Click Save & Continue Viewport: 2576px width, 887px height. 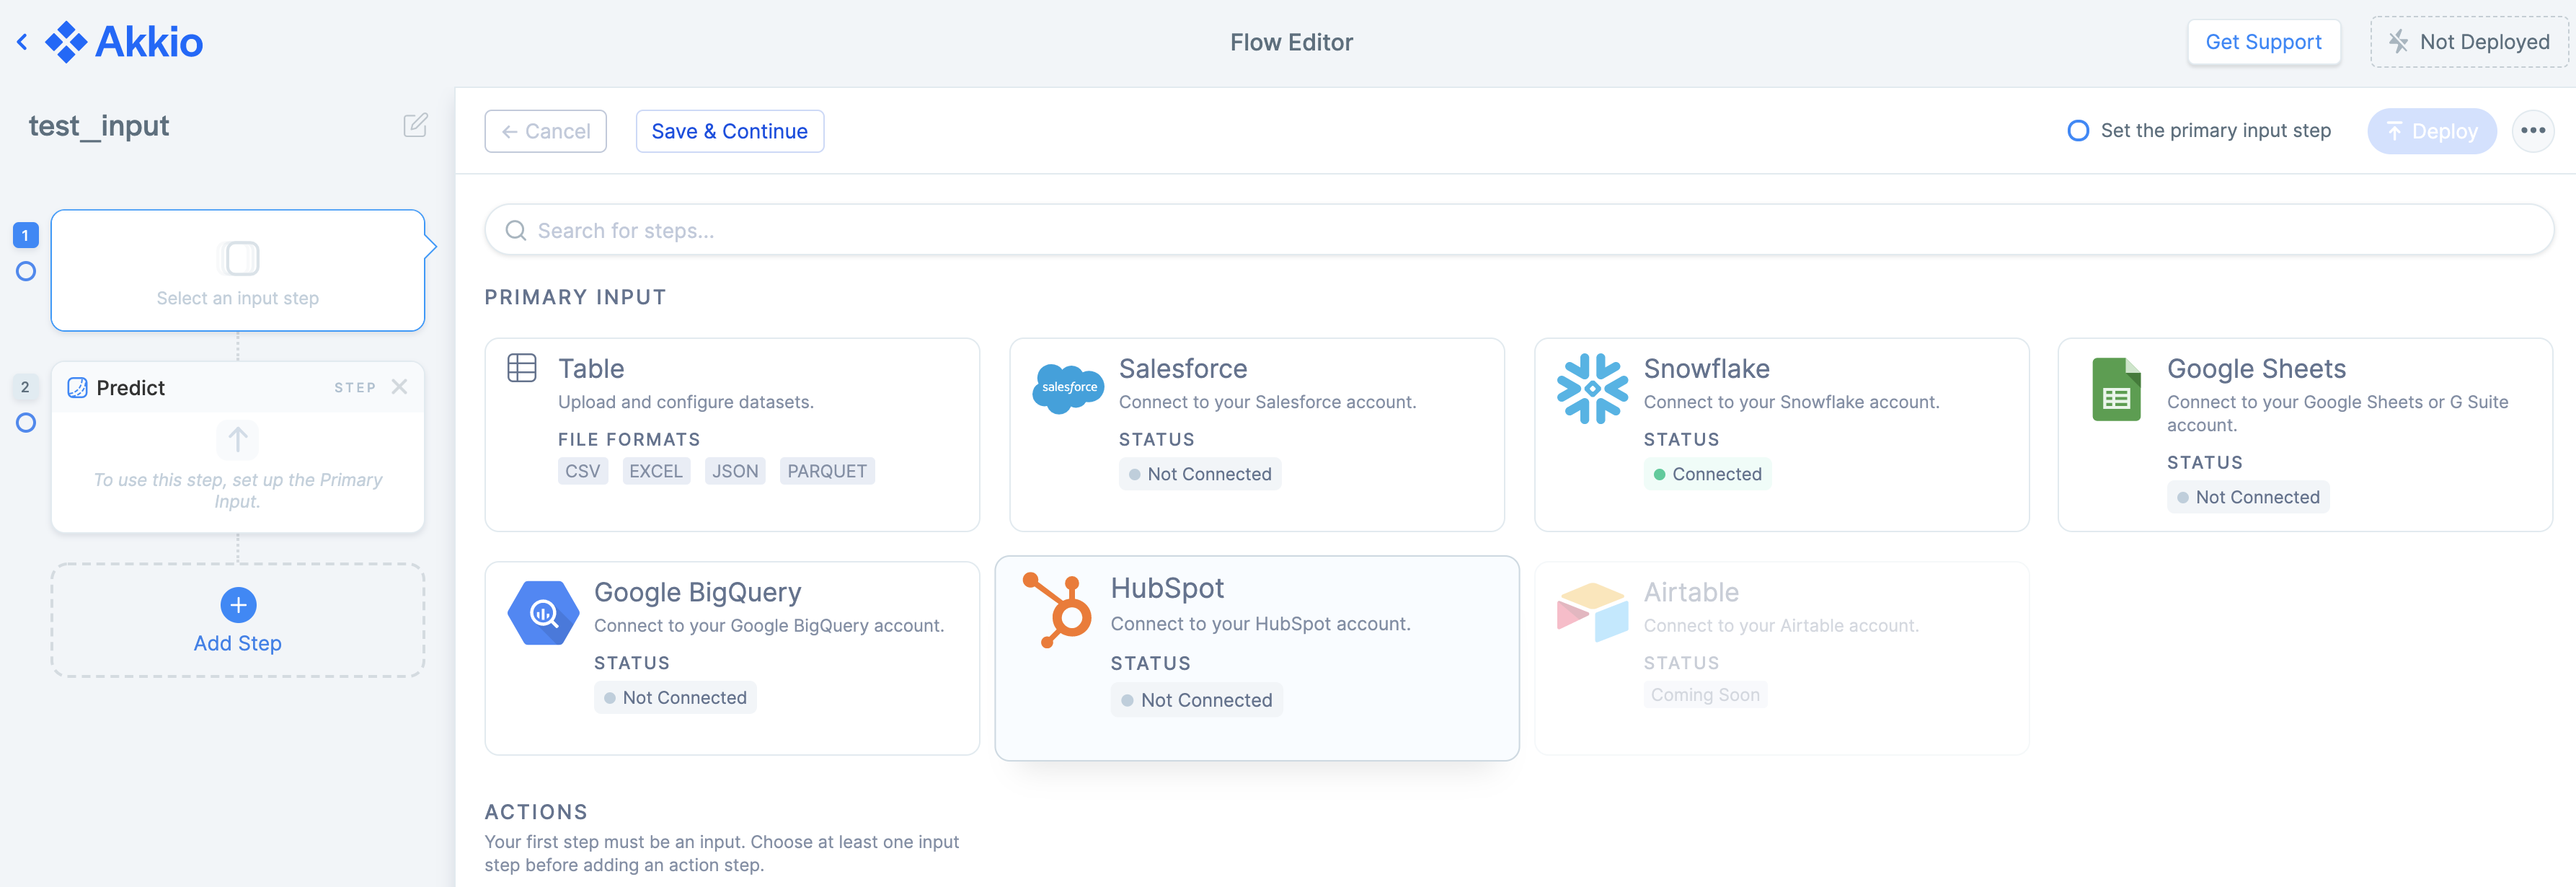729,131
